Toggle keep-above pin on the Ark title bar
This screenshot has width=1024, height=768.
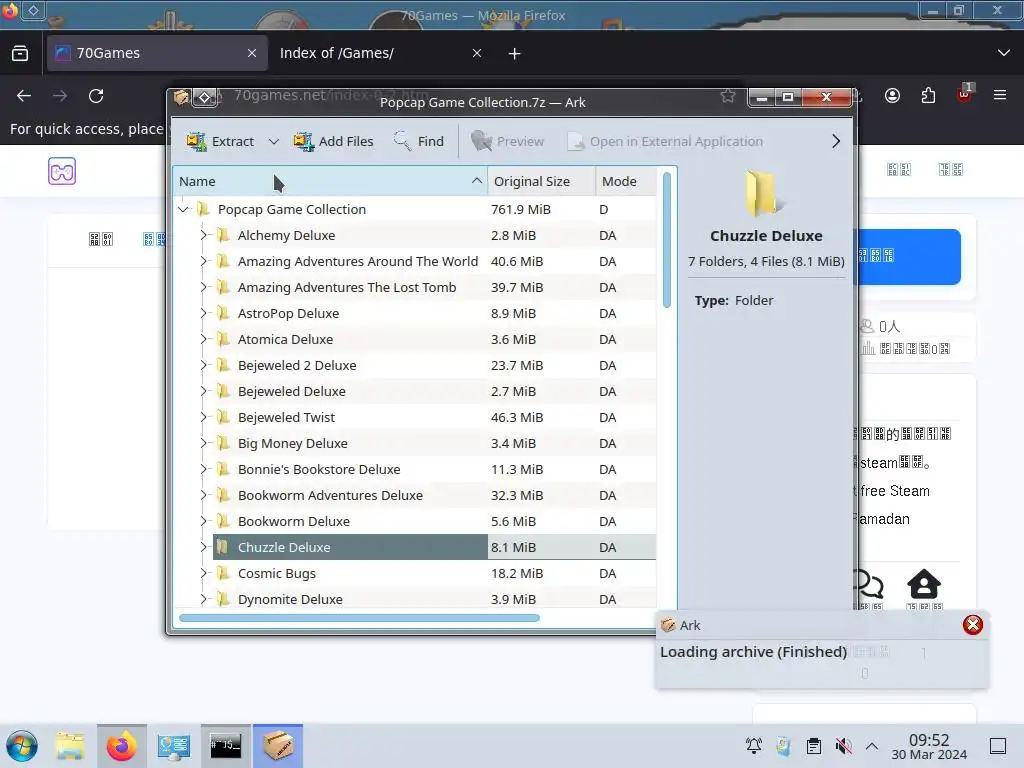pos(204,98)
